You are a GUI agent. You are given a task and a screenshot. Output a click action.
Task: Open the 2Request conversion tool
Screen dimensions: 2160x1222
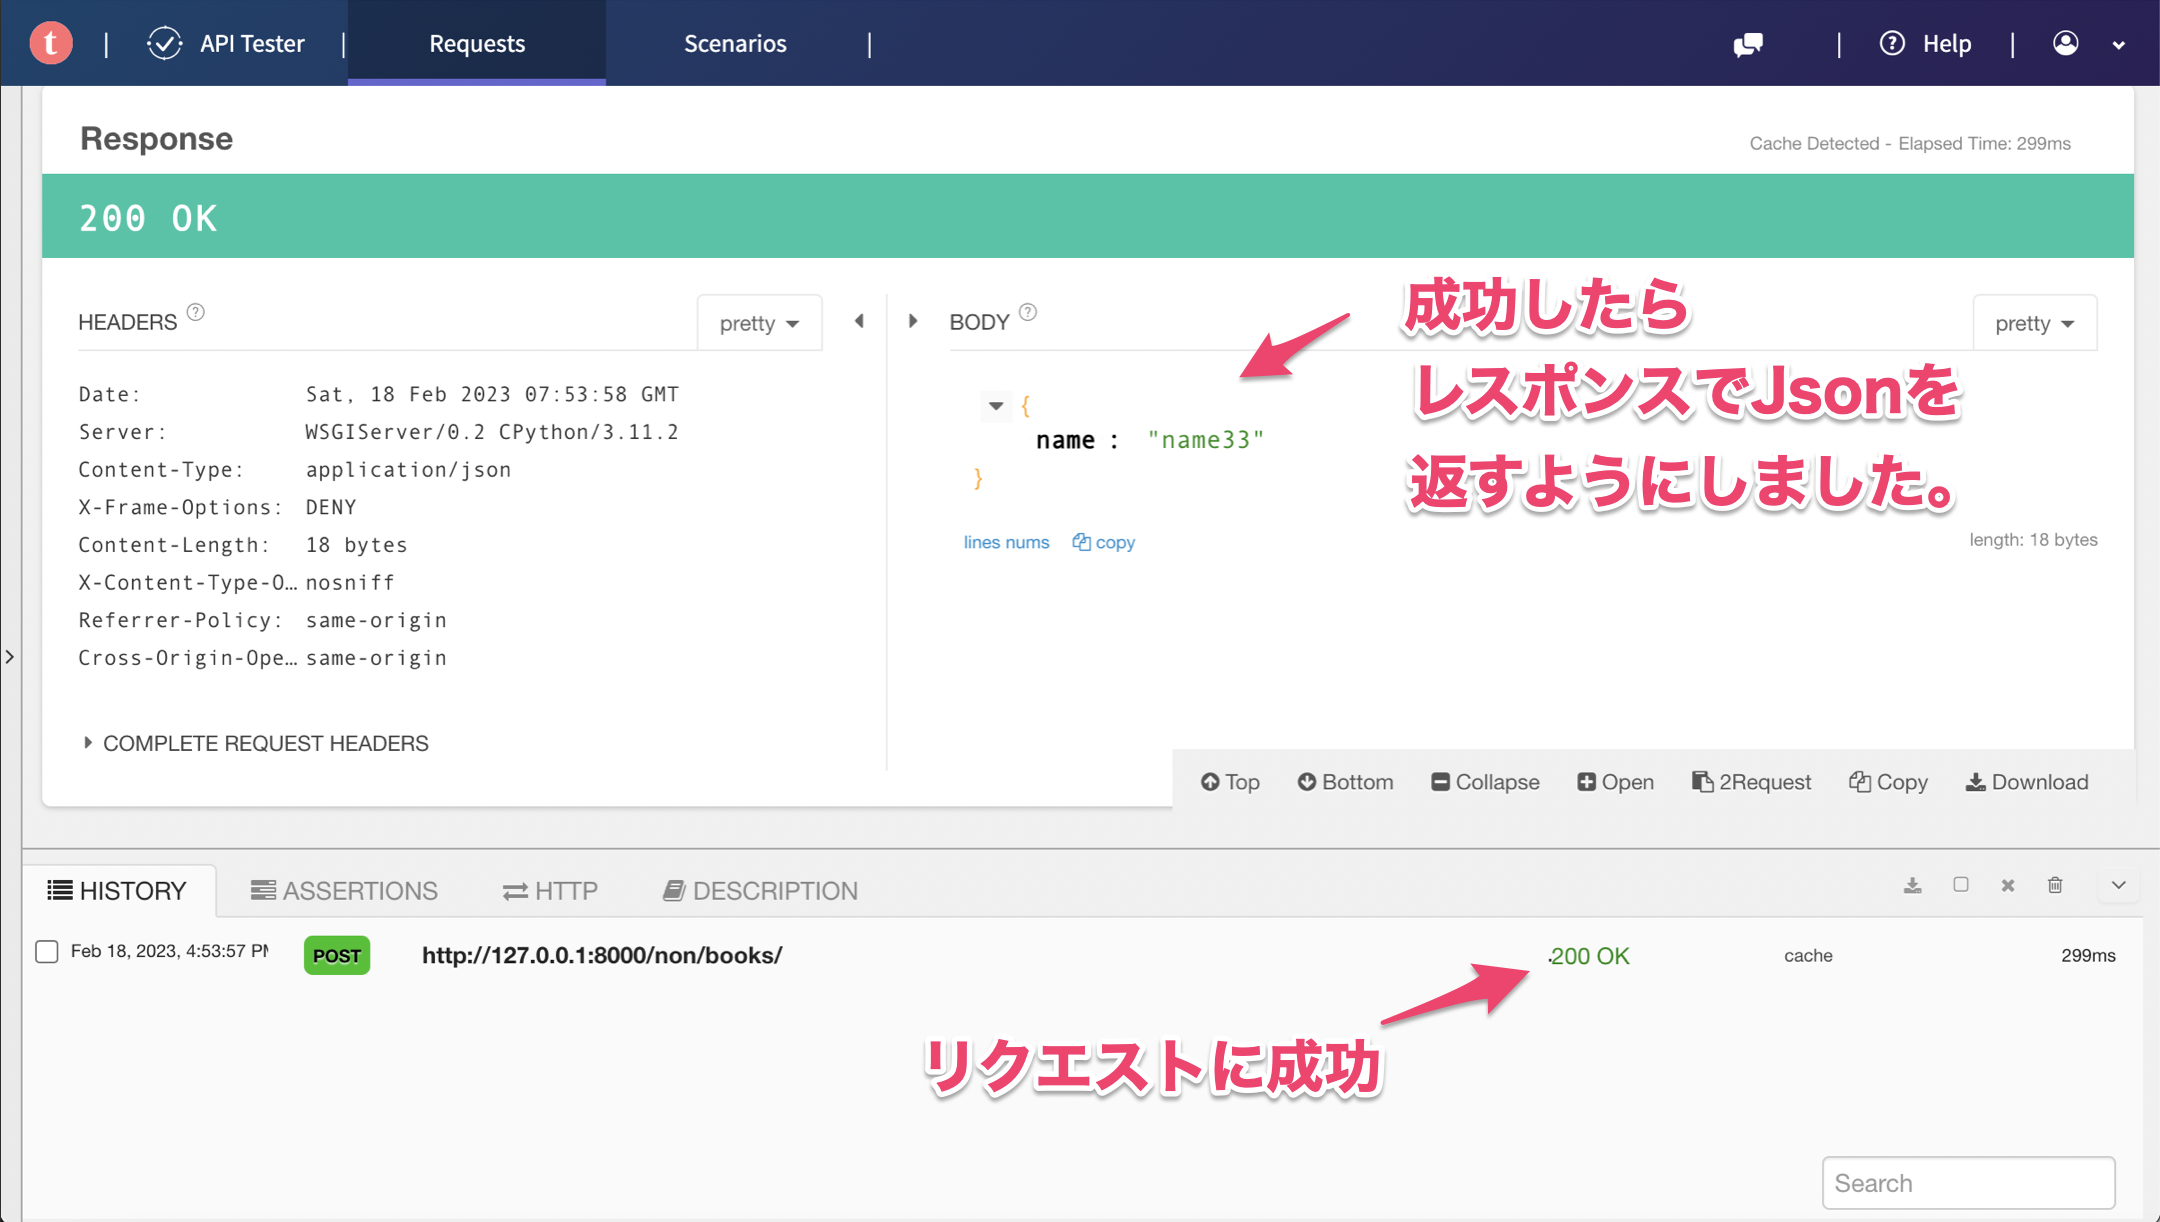(x=1751, y=781)
